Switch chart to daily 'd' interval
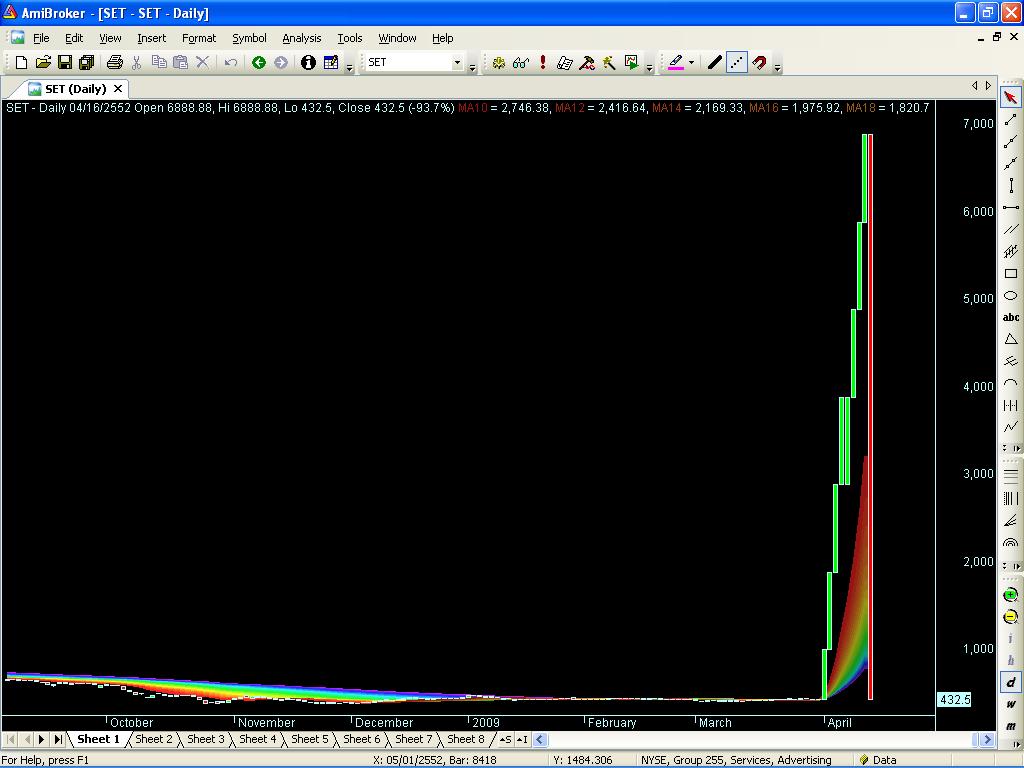The width and height of the screenshot is (1024, 768). (x=1010, y=682)
